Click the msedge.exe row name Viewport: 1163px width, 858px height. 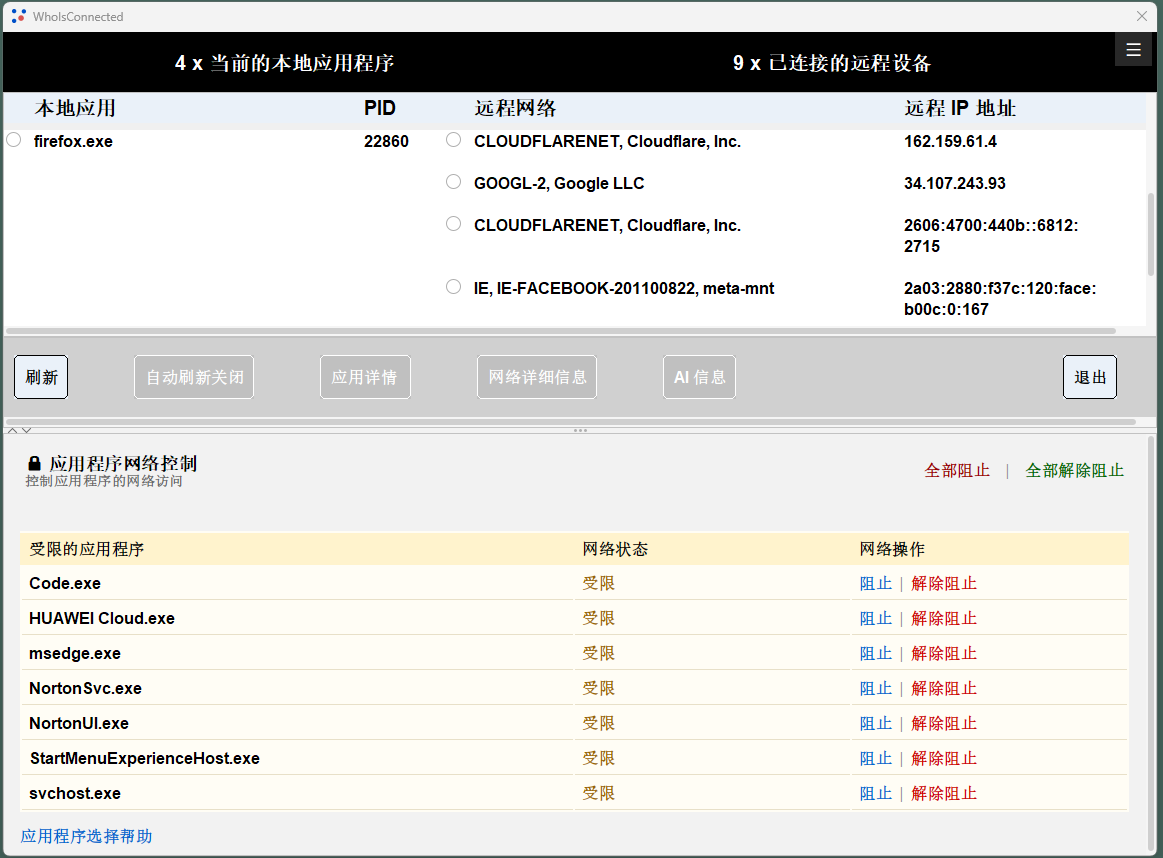pos(75,653)
